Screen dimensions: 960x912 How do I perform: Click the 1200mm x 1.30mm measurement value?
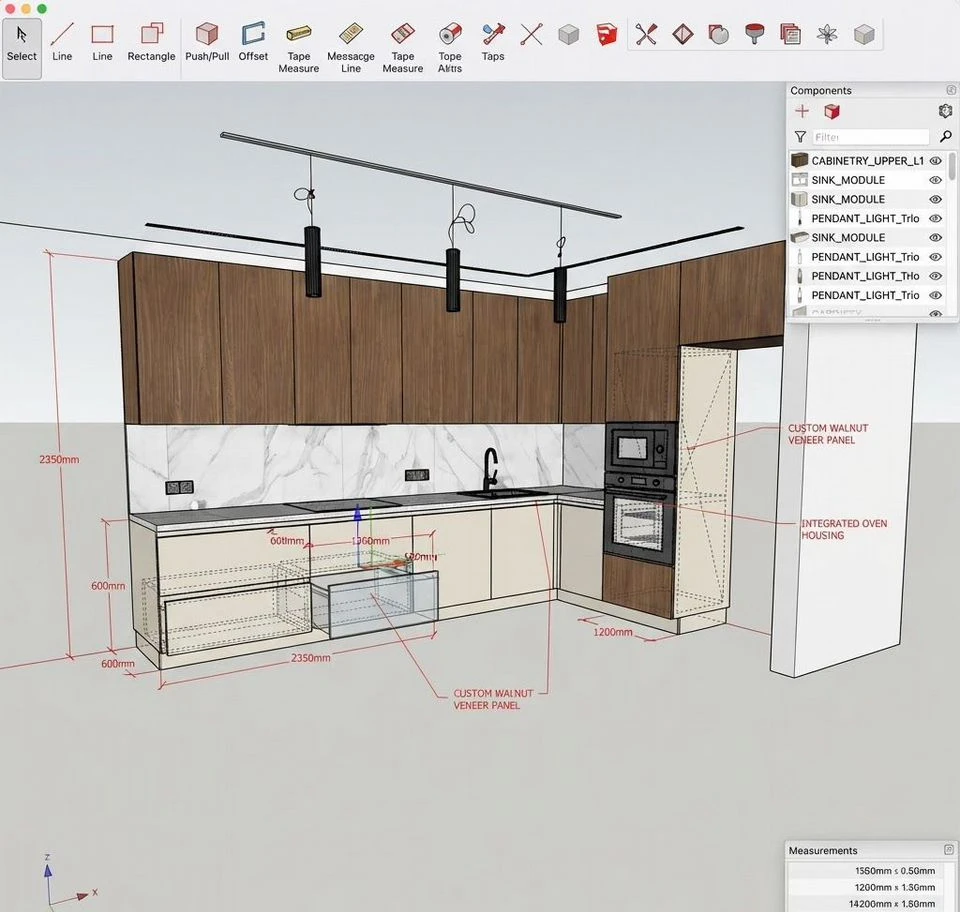coord(894,887)
